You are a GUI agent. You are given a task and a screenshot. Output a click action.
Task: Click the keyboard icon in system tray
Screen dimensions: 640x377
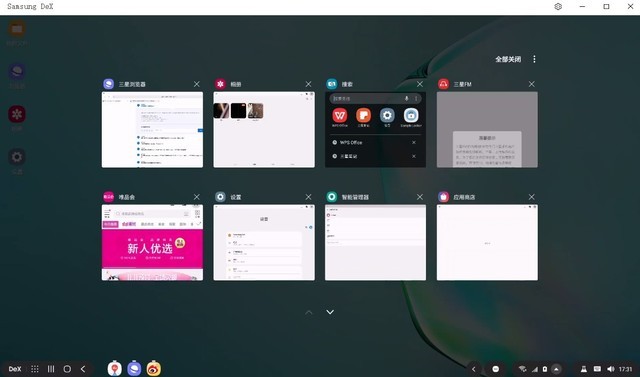(598, 369)
